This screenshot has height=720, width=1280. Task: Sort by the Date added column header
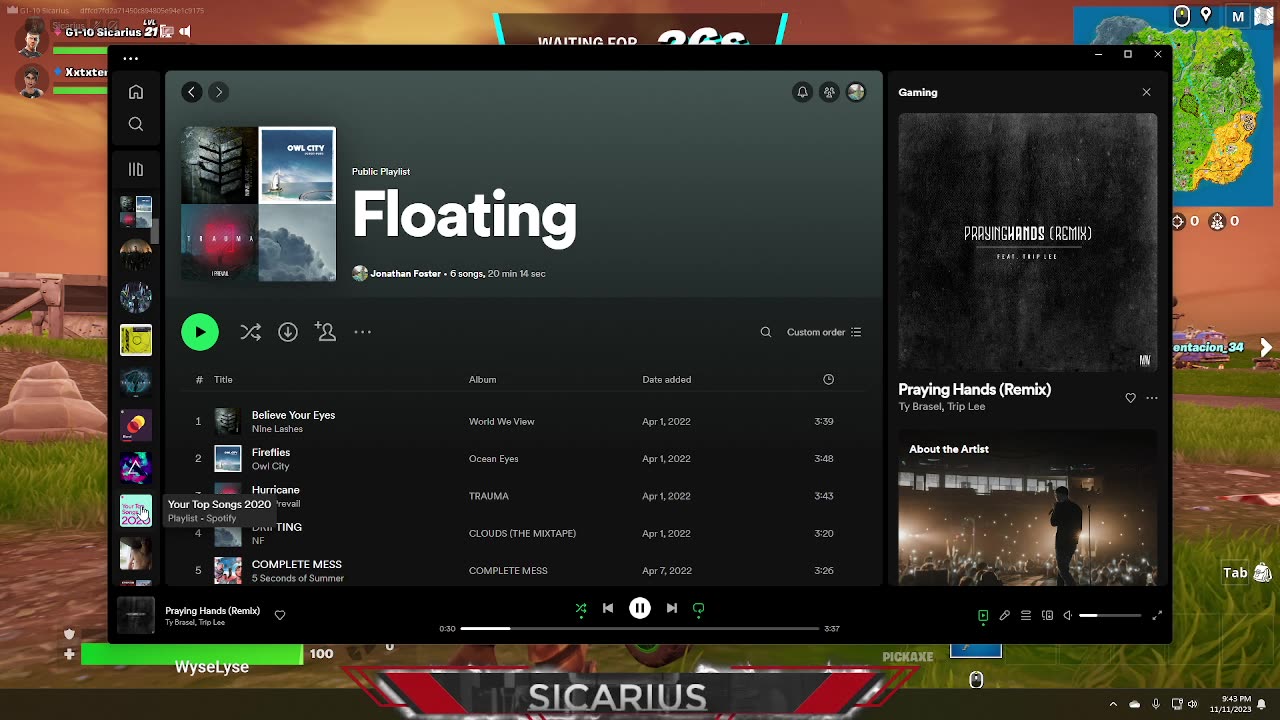pos(667,380)
